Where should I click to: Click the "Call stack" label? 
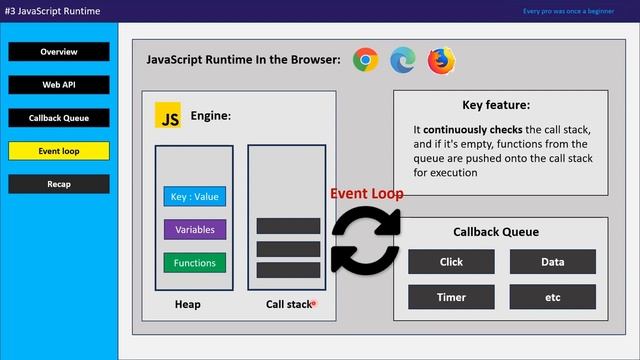click(289, 304)
